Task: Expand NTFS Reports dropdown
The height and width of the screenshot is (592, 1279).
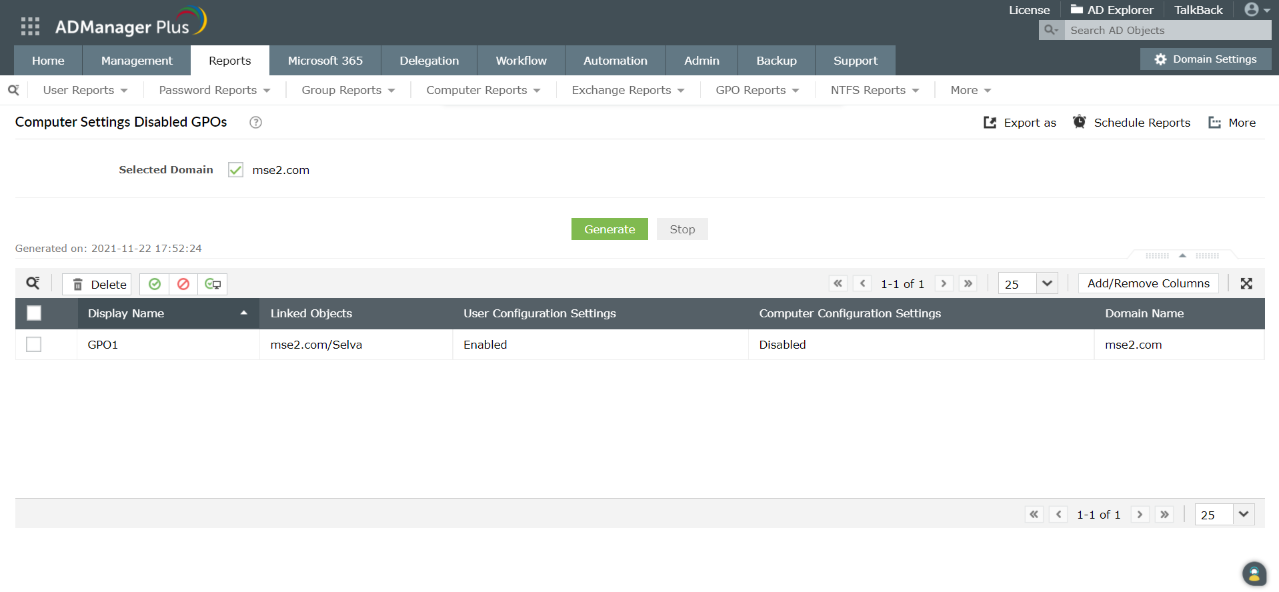Action: pyautogui.click(x=875, y=90)
